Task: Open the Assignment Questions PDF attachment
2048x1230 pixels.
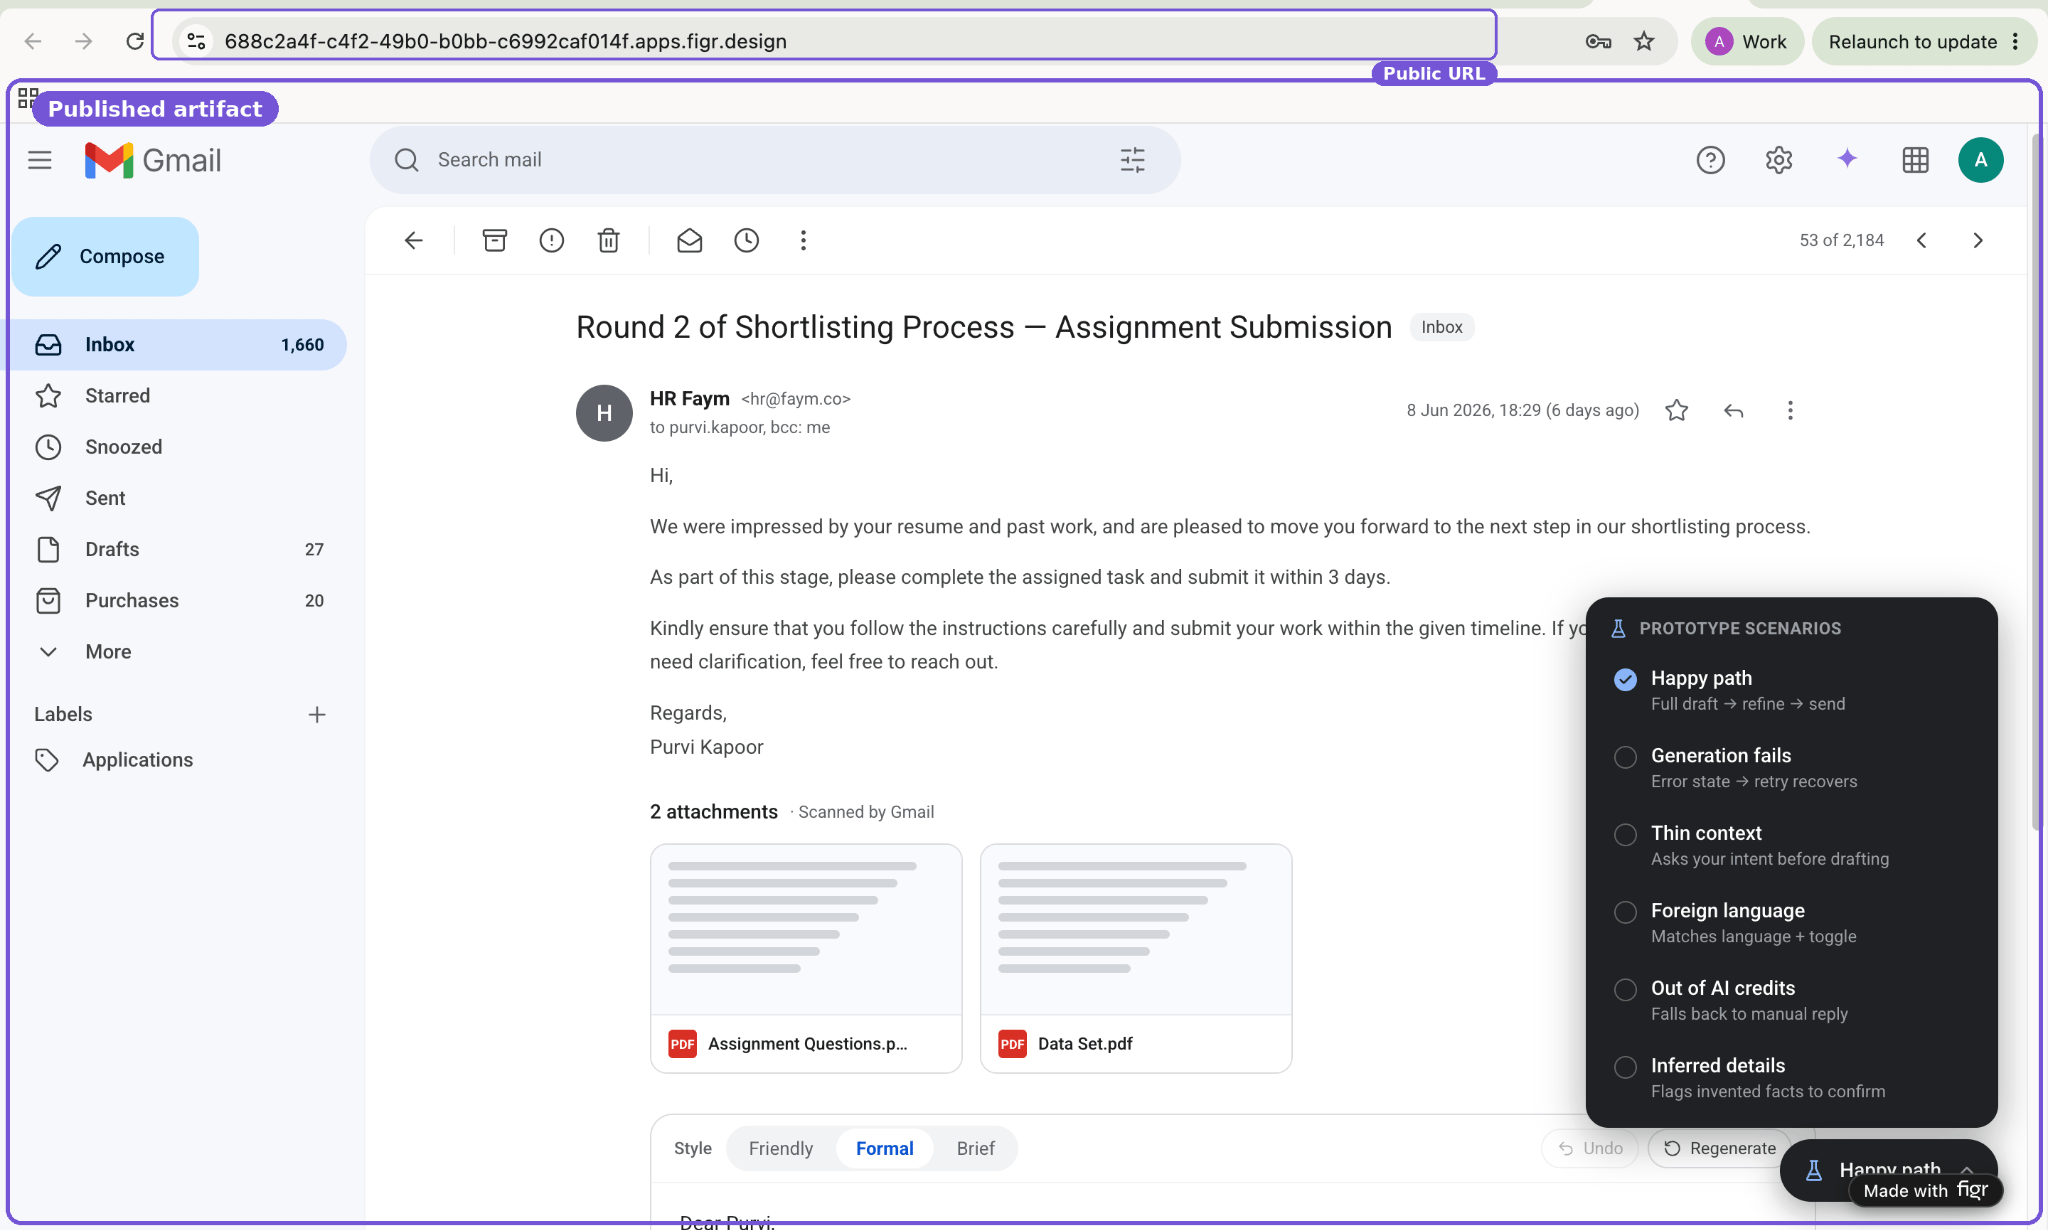Action: click(x=806, y=958)
